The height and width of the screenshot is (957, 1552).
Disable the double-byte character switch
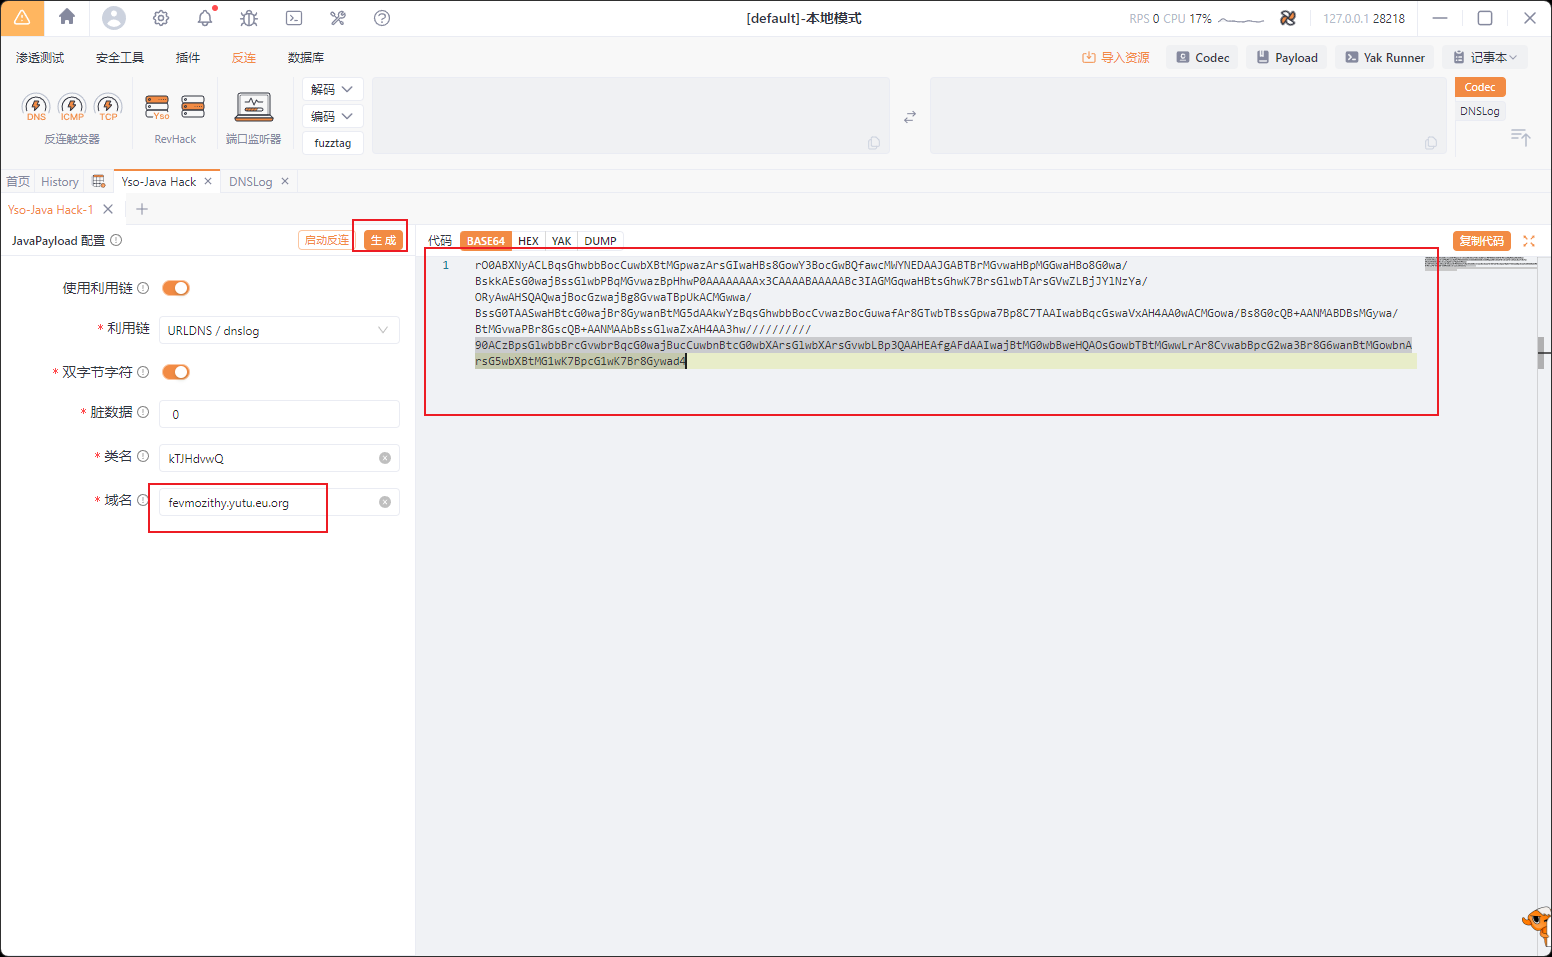click(x=176, y=372)
